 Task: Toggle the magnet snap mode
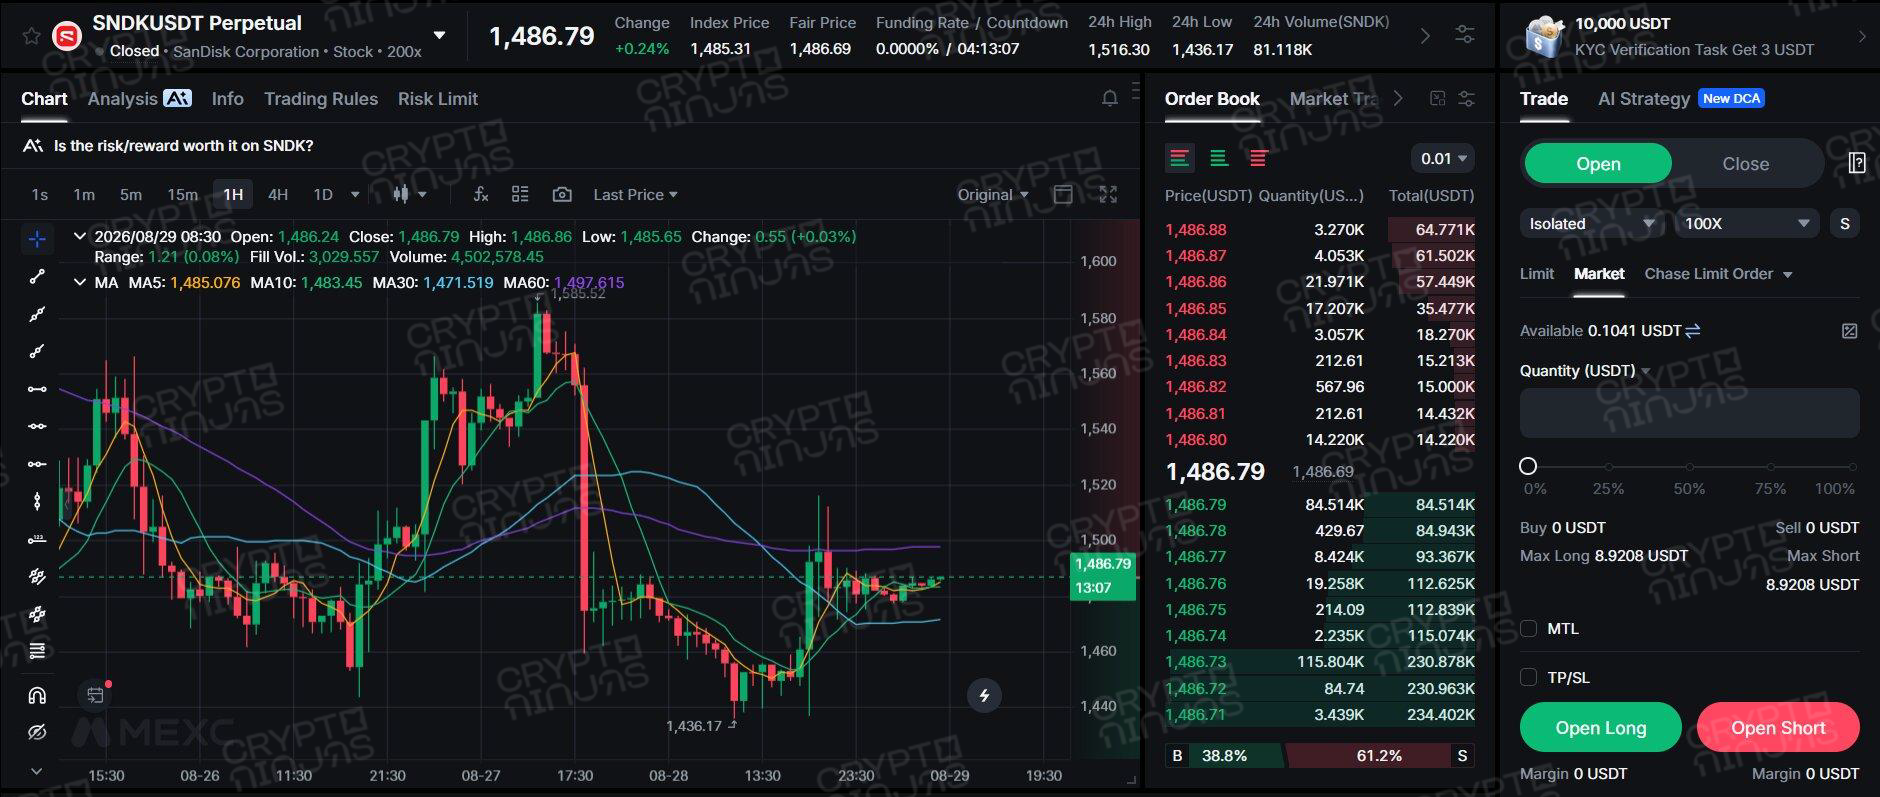37,695
